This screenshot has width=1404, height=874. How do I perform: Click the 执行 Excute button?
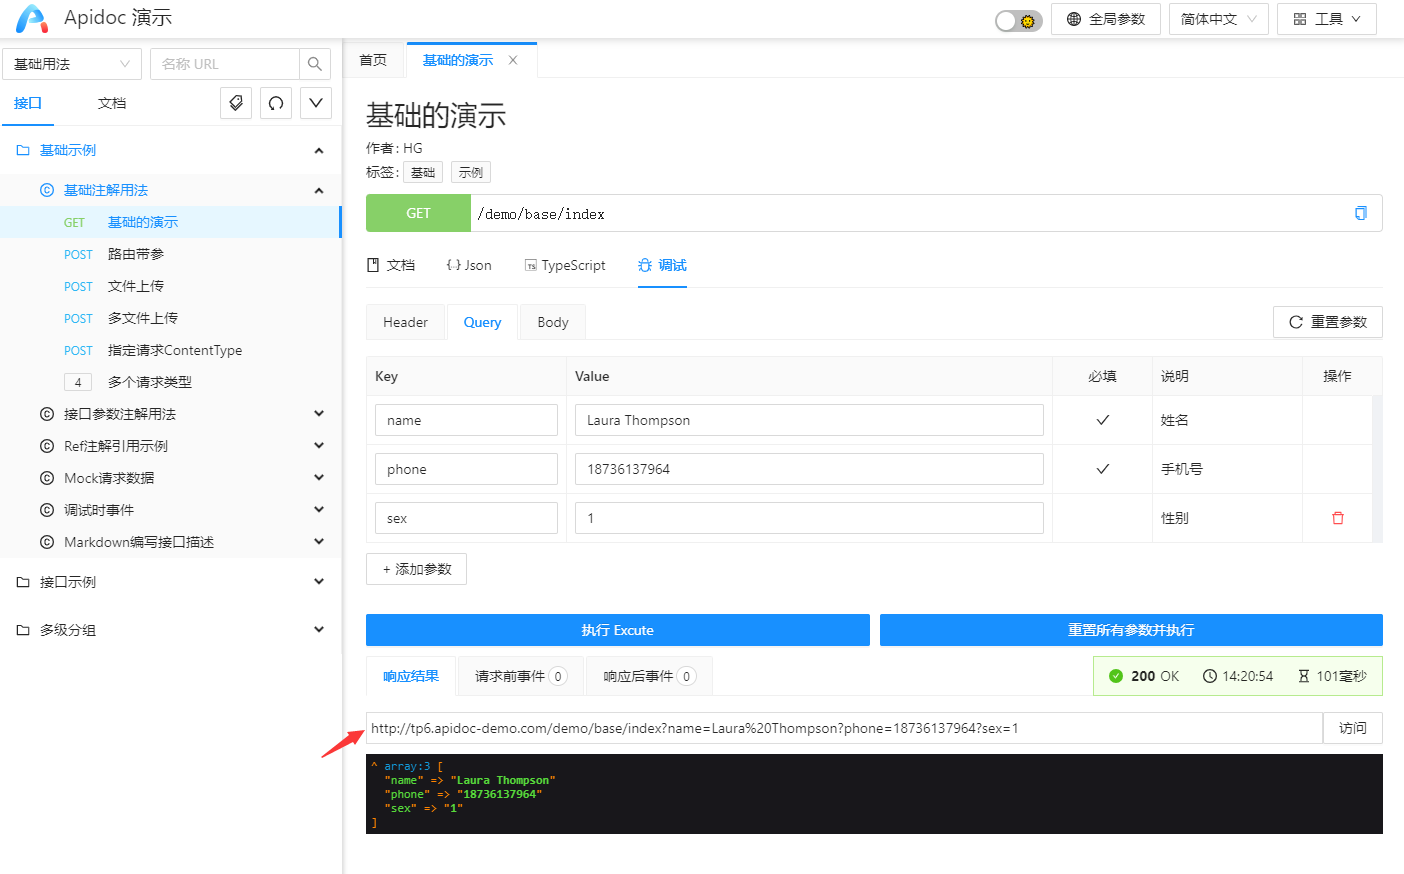click(617, 630)
